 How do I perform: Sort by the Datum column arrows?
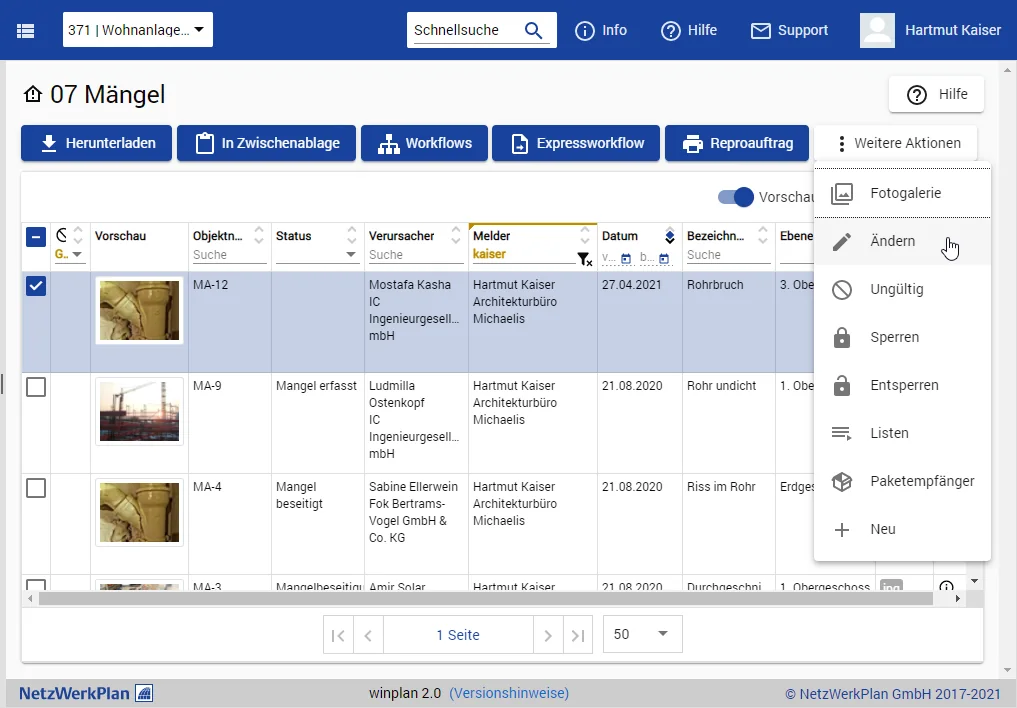tap(670, 236)
